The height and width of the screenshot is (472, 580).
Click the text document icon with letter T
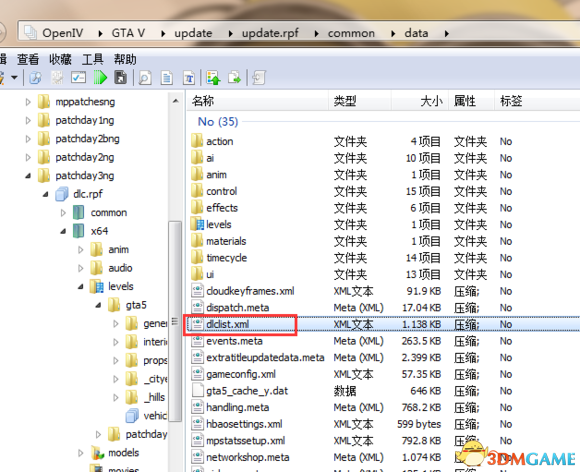pyautogui.click(x=189, y=78)
